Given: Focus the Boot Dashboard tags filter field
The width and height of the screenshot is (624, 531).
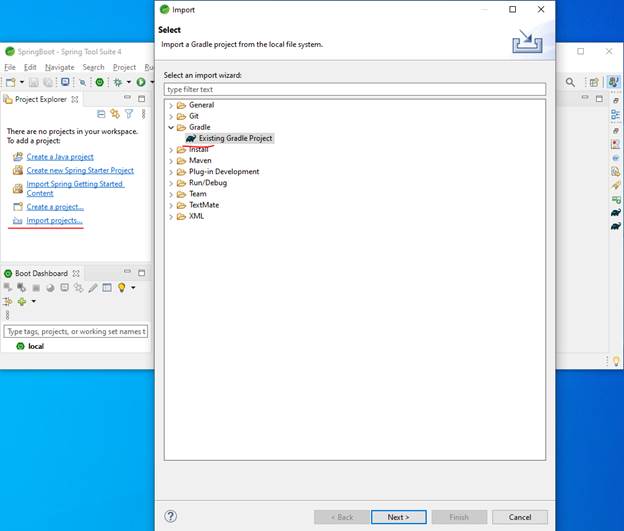Looking at the screenshot, I should point(76,331).
